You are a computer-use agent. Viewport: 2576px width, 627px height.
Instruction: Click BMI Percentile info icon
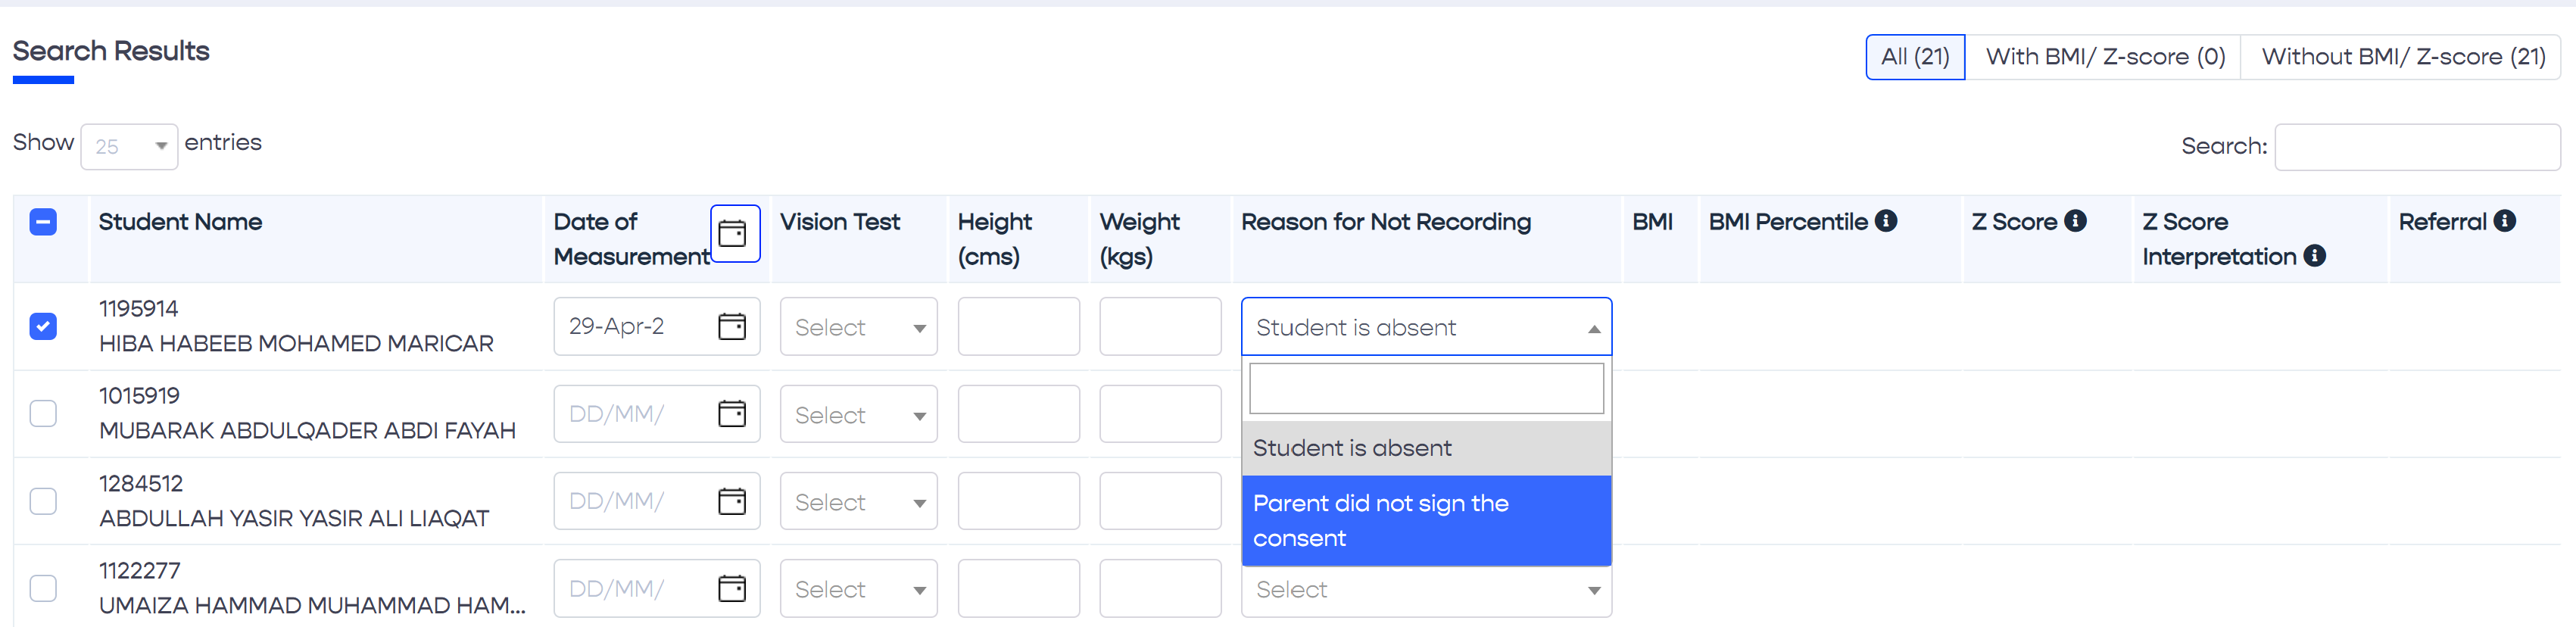coord(1886,221)
